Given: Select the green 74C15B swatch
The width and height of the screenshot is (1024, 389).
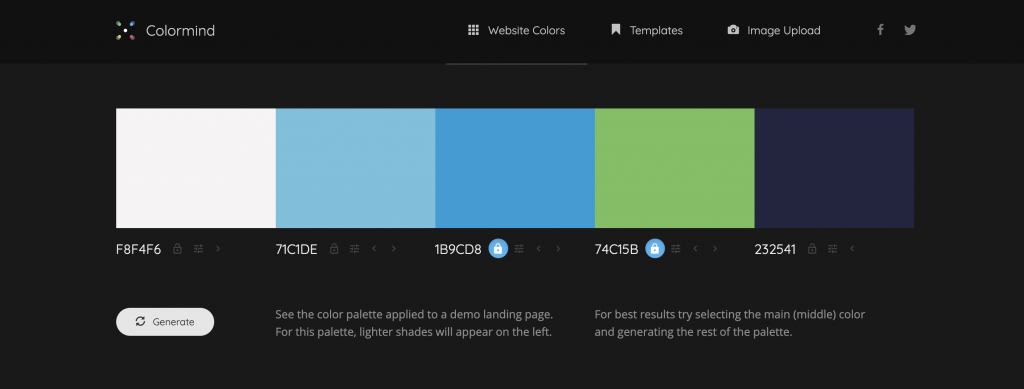Looking at the screenshot, I should coord(675,168).
